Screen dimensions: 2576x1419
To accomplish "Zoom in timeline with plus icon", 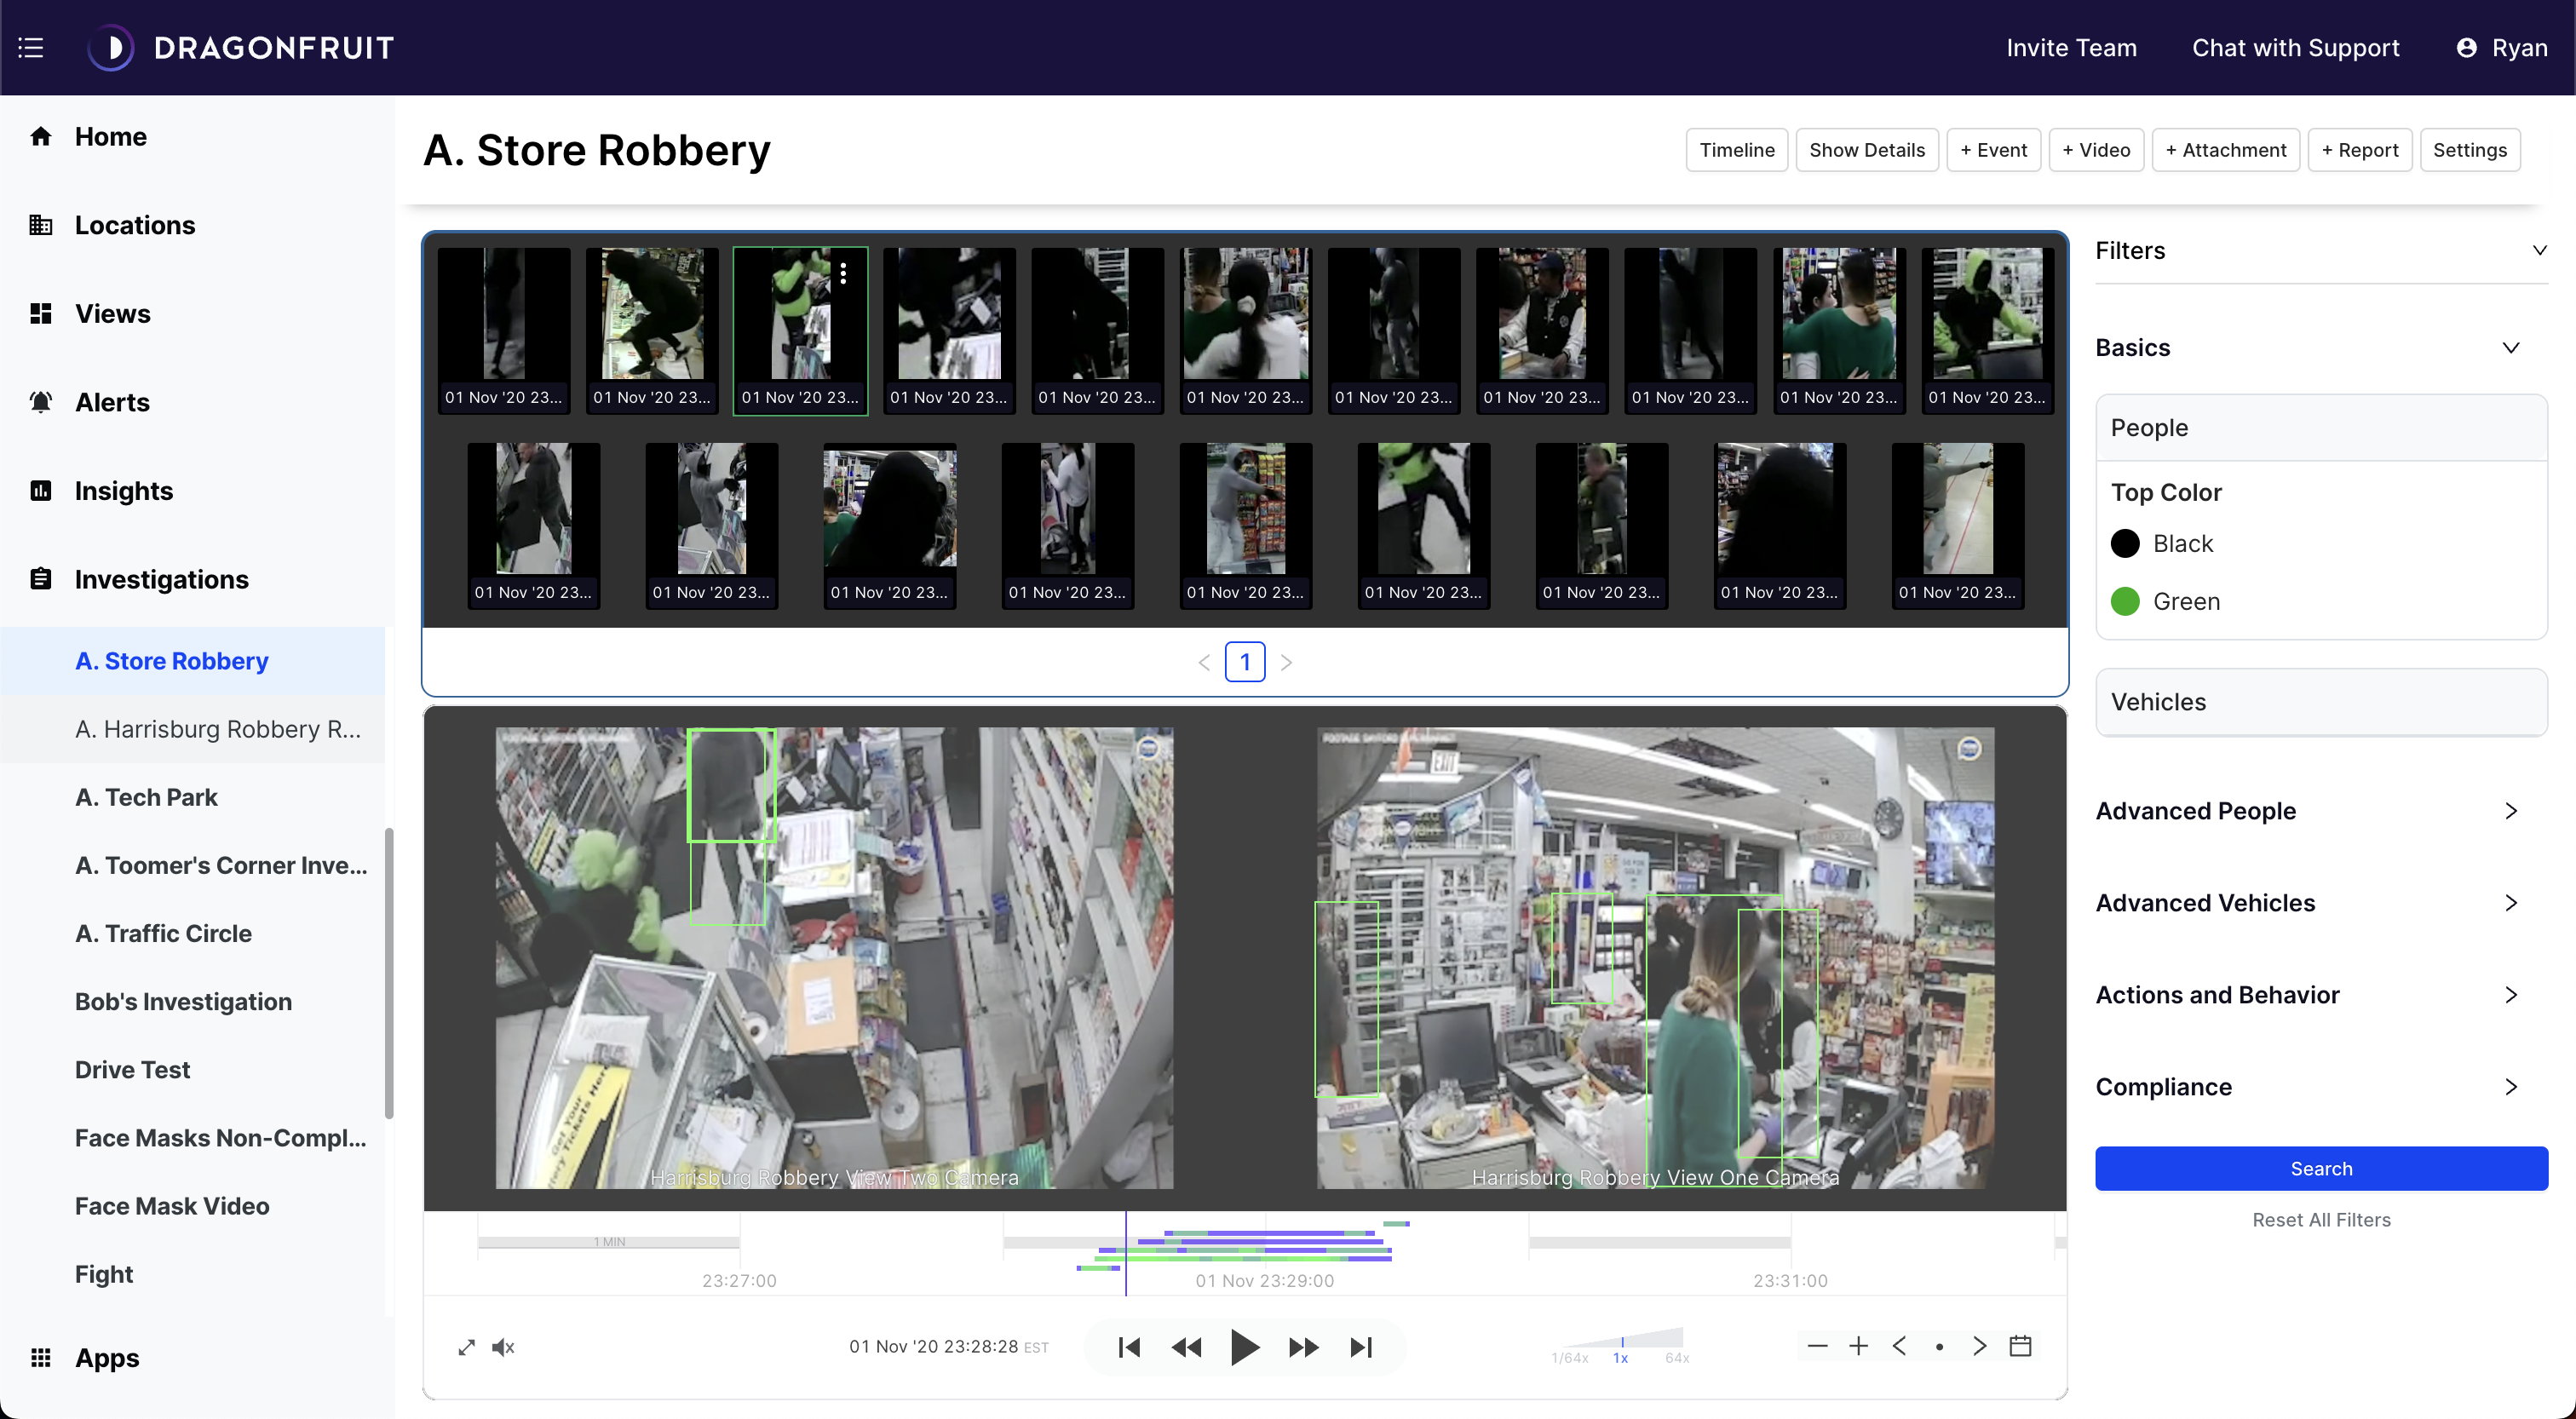I will click(x=1858, y=1346).
